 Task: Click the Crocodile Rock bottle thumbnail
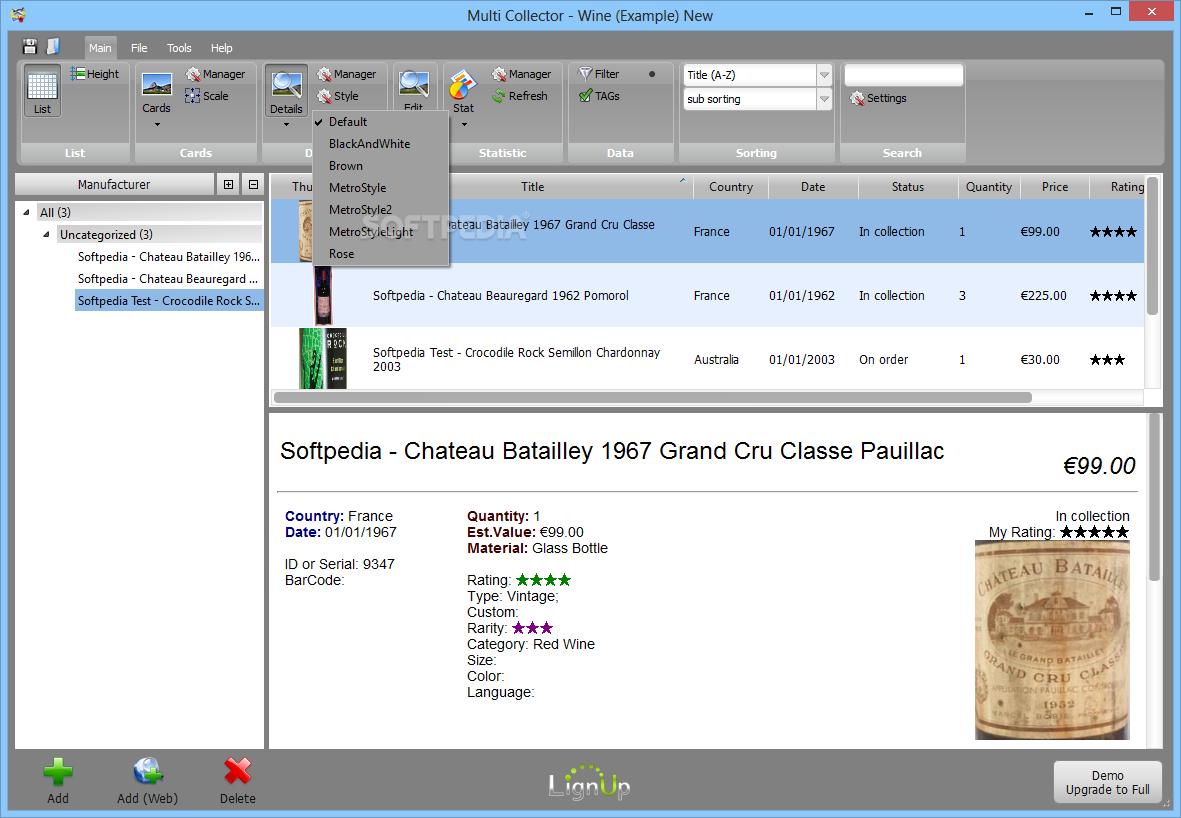(323, 359)
